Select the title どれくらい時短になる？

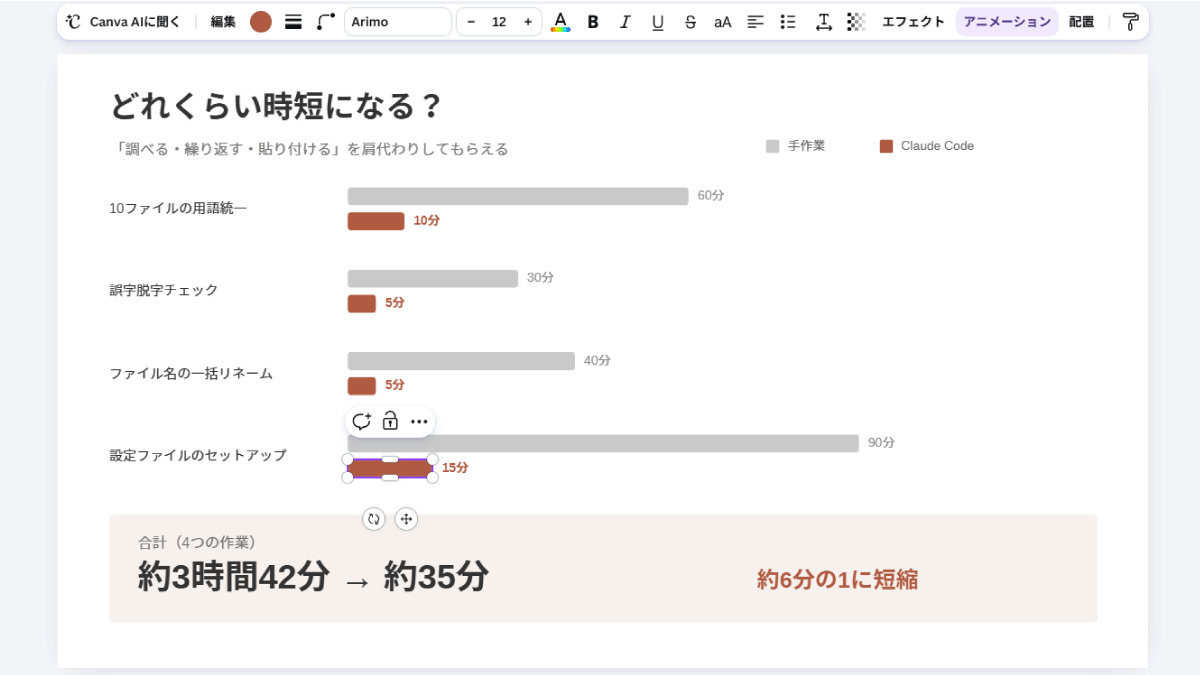click(276, 106)
